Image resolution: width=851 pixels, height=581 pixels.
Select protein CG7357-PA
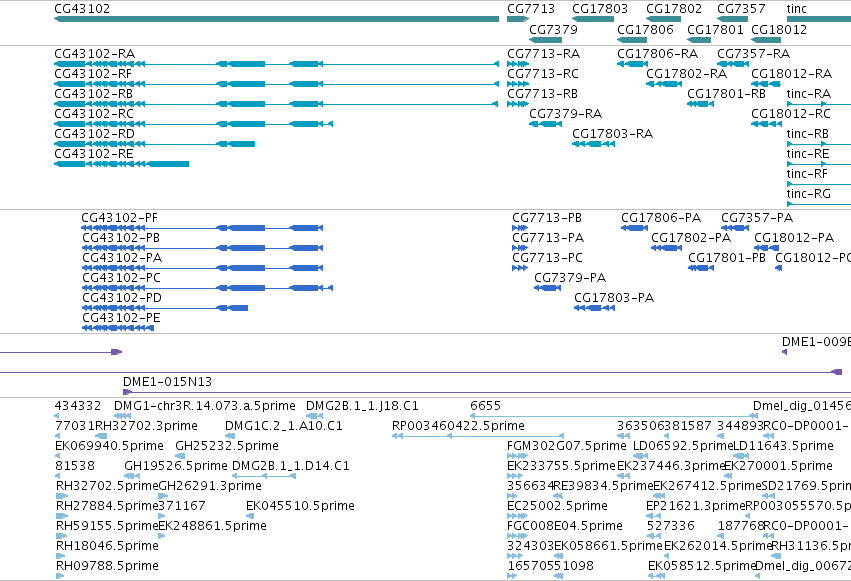click(735, 228)
